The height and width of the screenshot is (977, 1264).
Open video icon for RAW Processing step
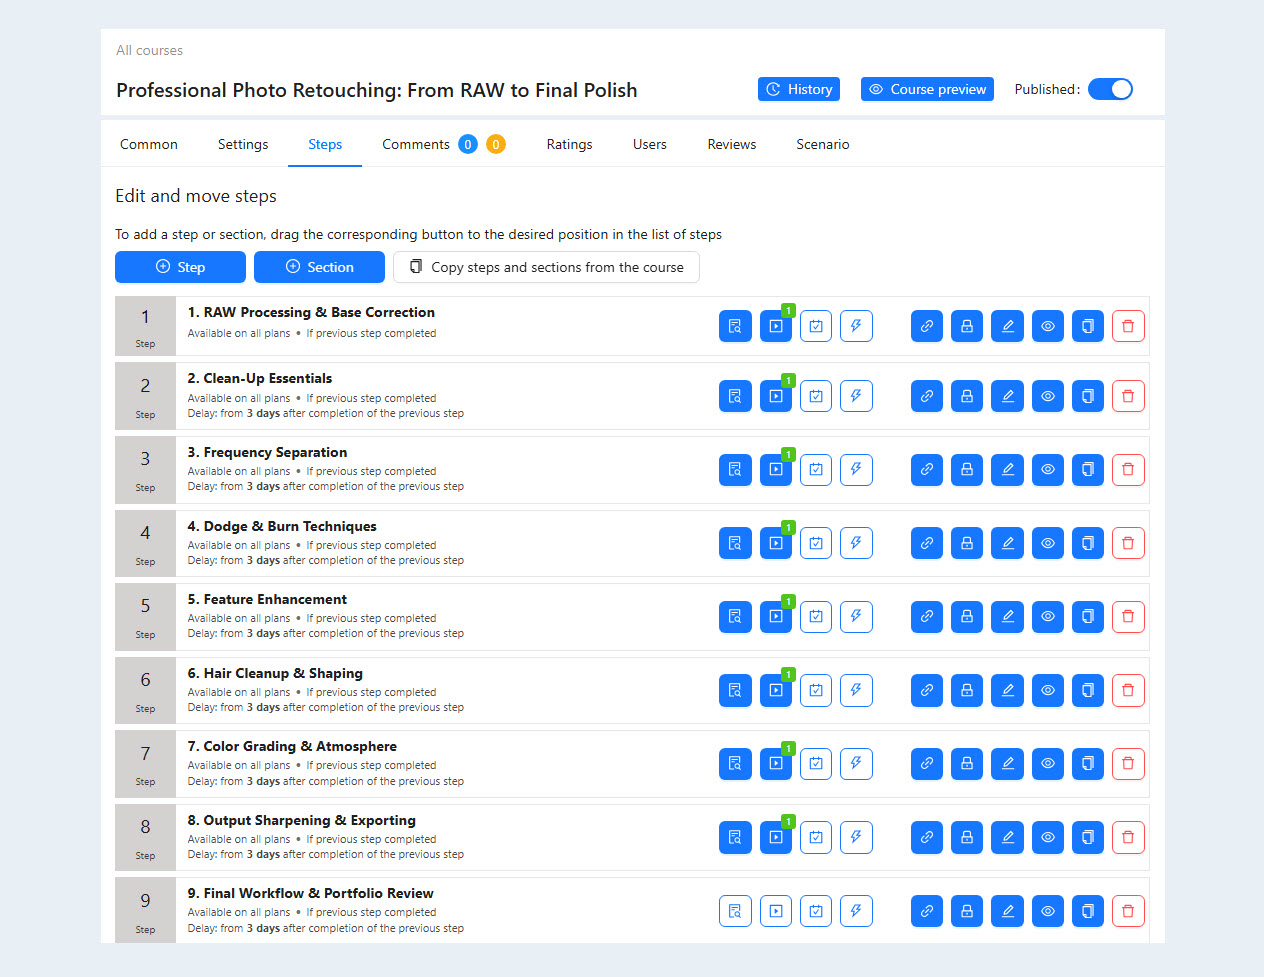click(776, 326)
